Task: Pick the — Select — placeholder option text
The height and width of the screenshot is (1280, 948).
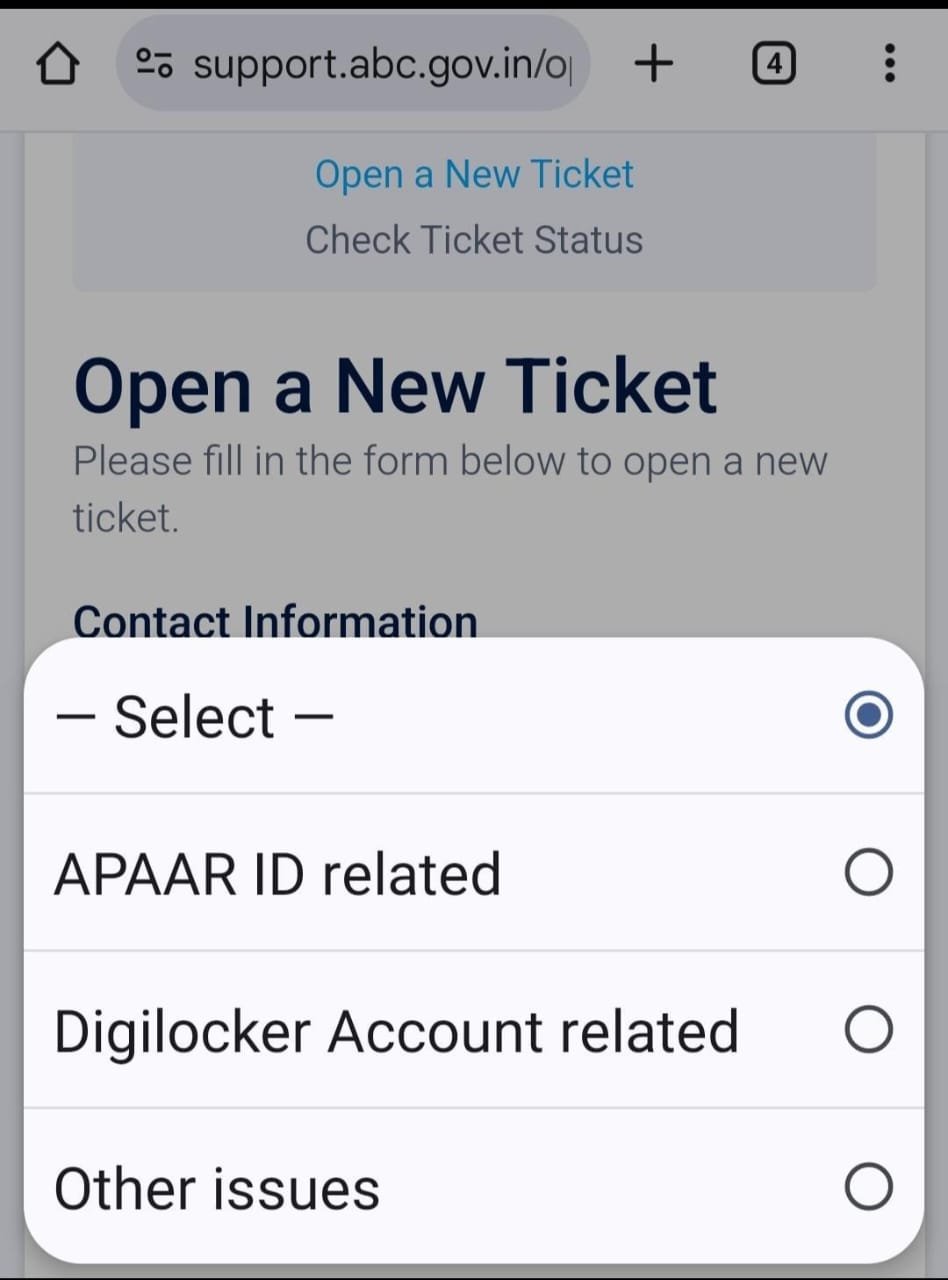Action: coord(195,716)
